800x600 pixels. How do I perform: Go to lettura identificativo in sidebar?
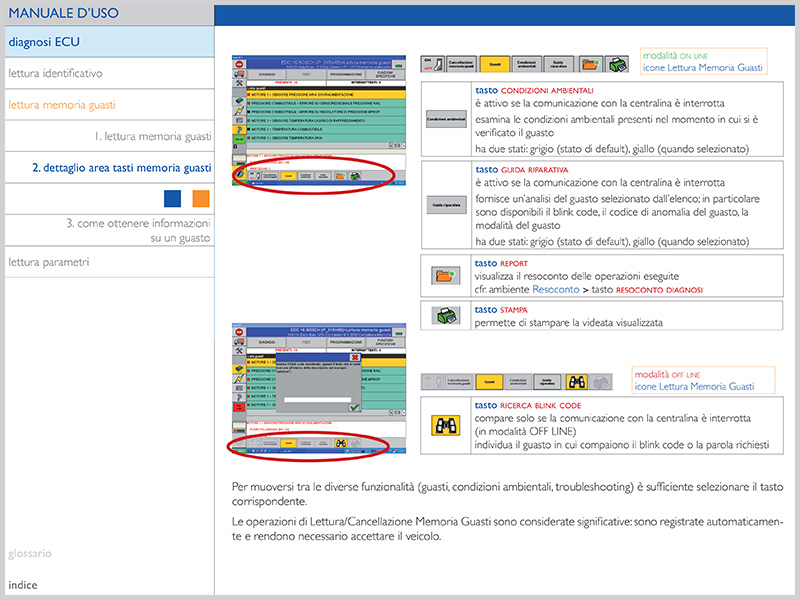(55, 73)
